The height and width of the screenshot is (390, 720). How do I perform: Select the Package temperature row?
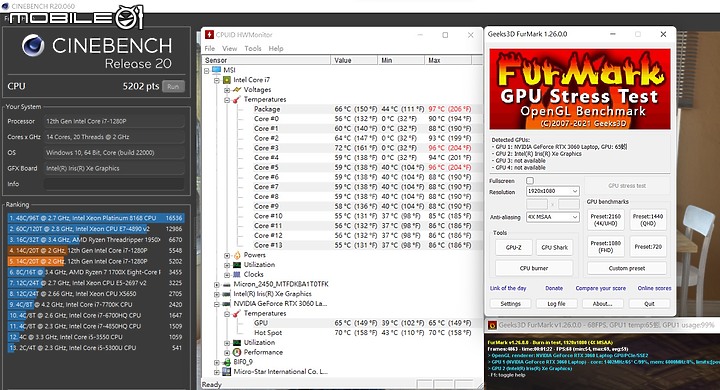coord(362,109)
